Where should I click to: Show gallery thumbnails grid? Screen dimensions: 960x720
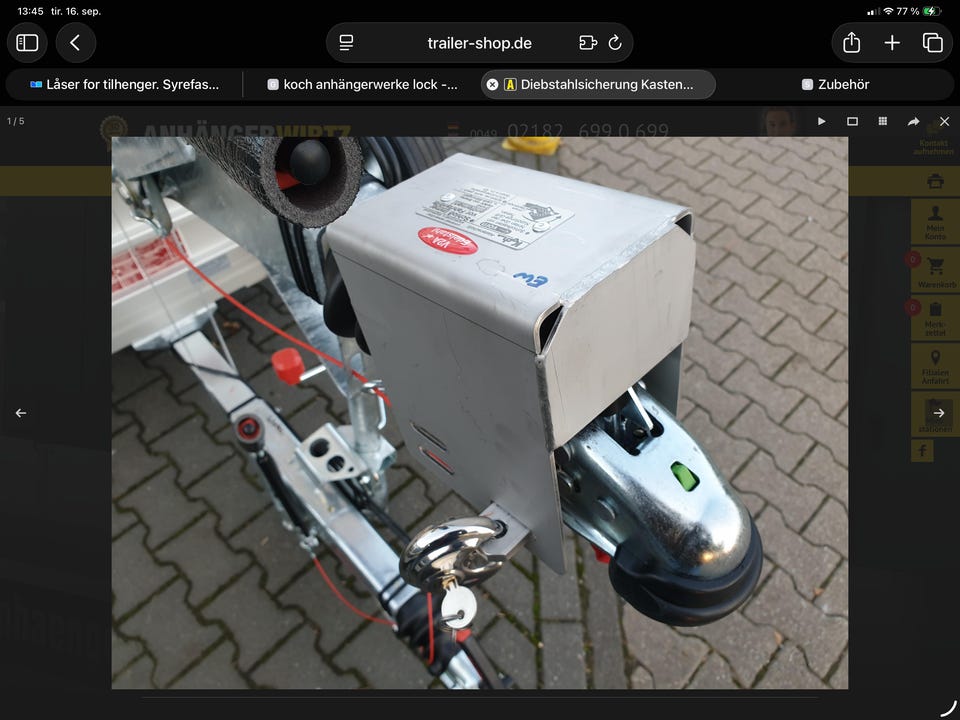point(883,121)
